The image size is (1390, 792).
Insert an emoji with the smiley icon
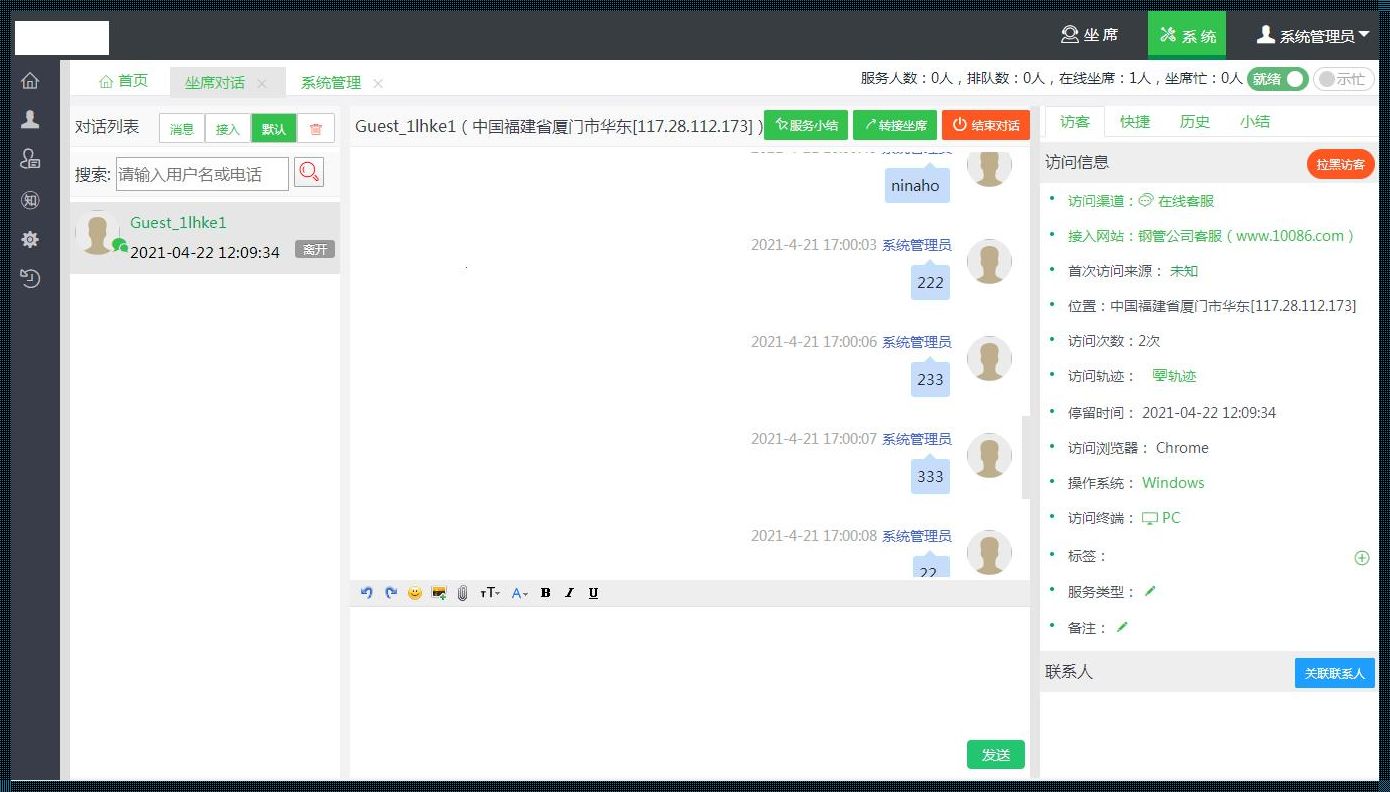[415, 593]
